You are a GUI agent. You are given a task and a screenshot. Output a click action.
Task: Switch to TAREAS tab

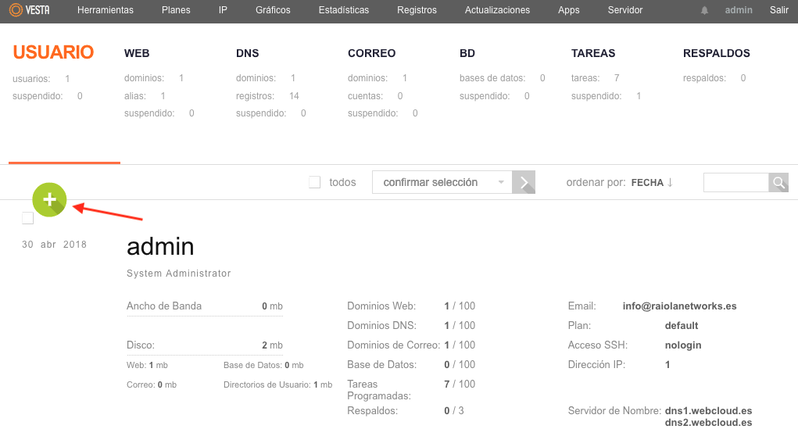click(593, 53)
